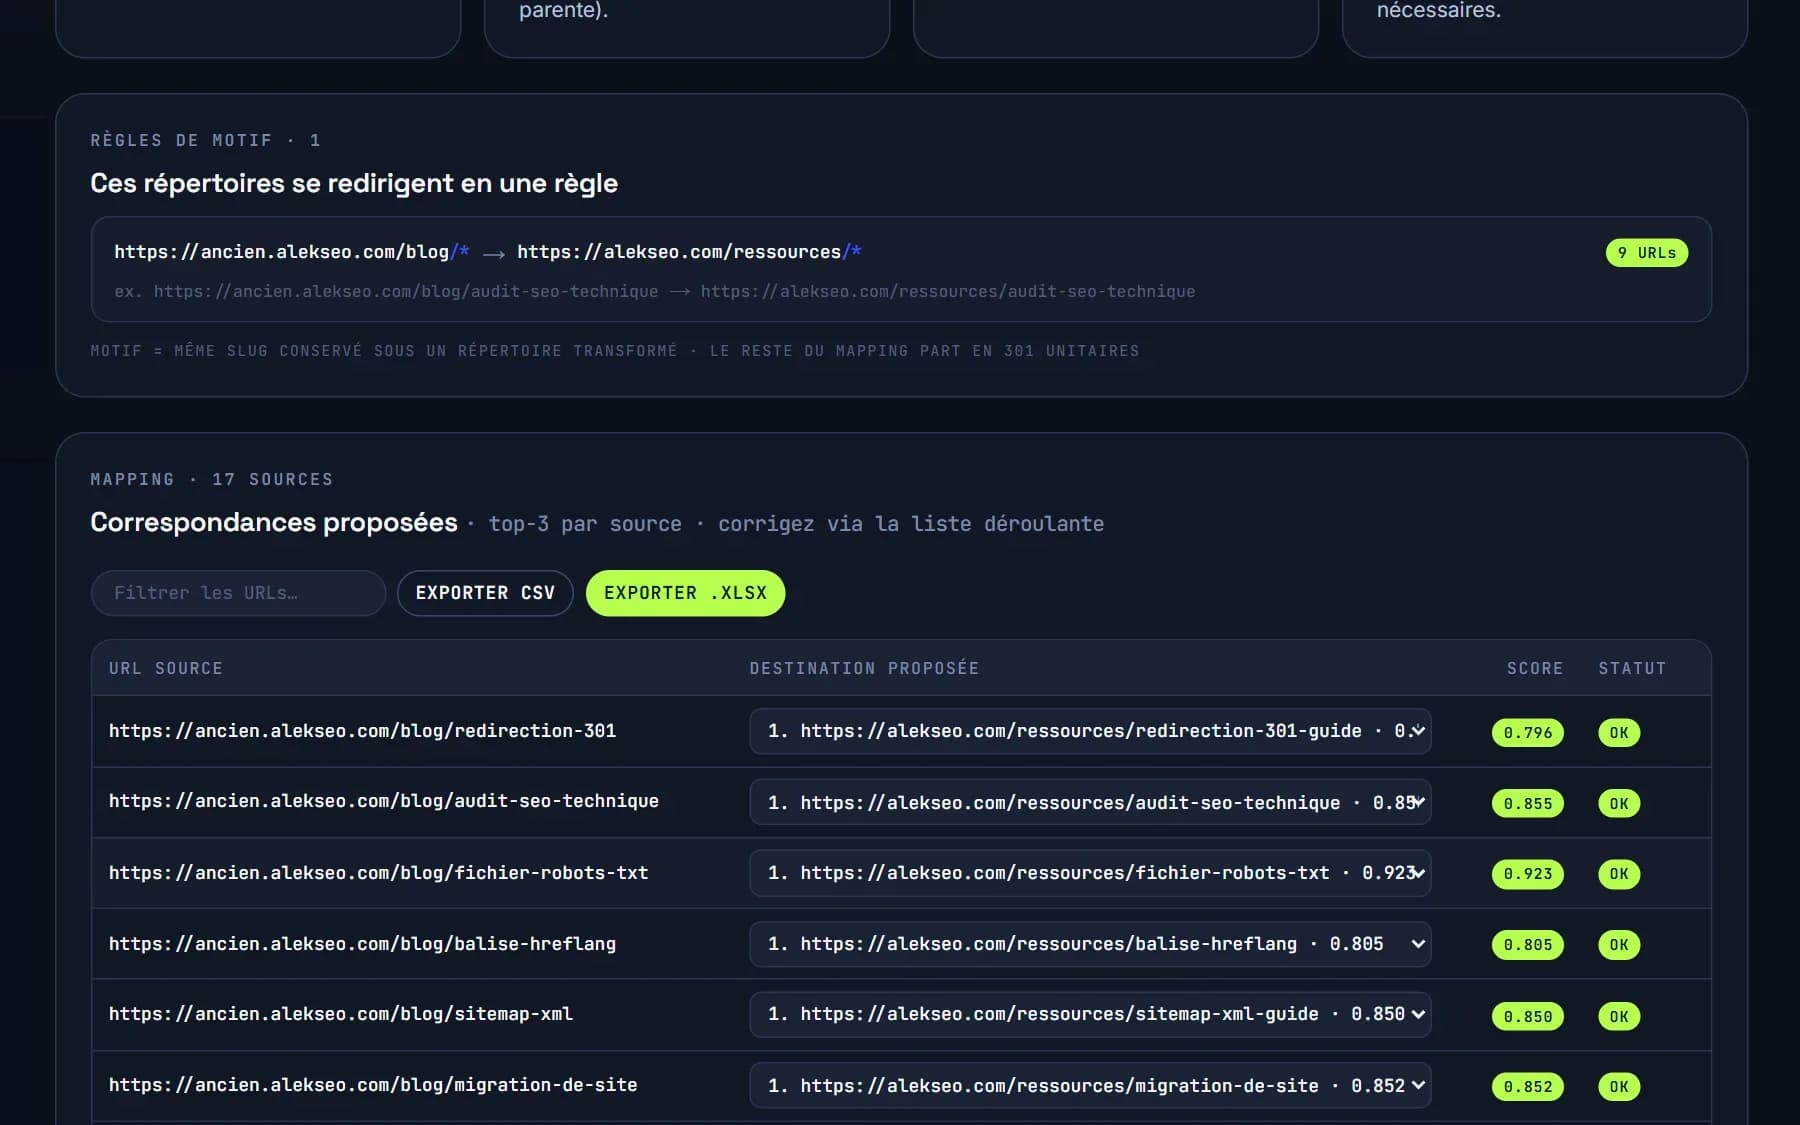Viewport: 1800px width, 1125px height.
Task: Click the heading Correspondances proposées
Action: [x=274, y=522]
